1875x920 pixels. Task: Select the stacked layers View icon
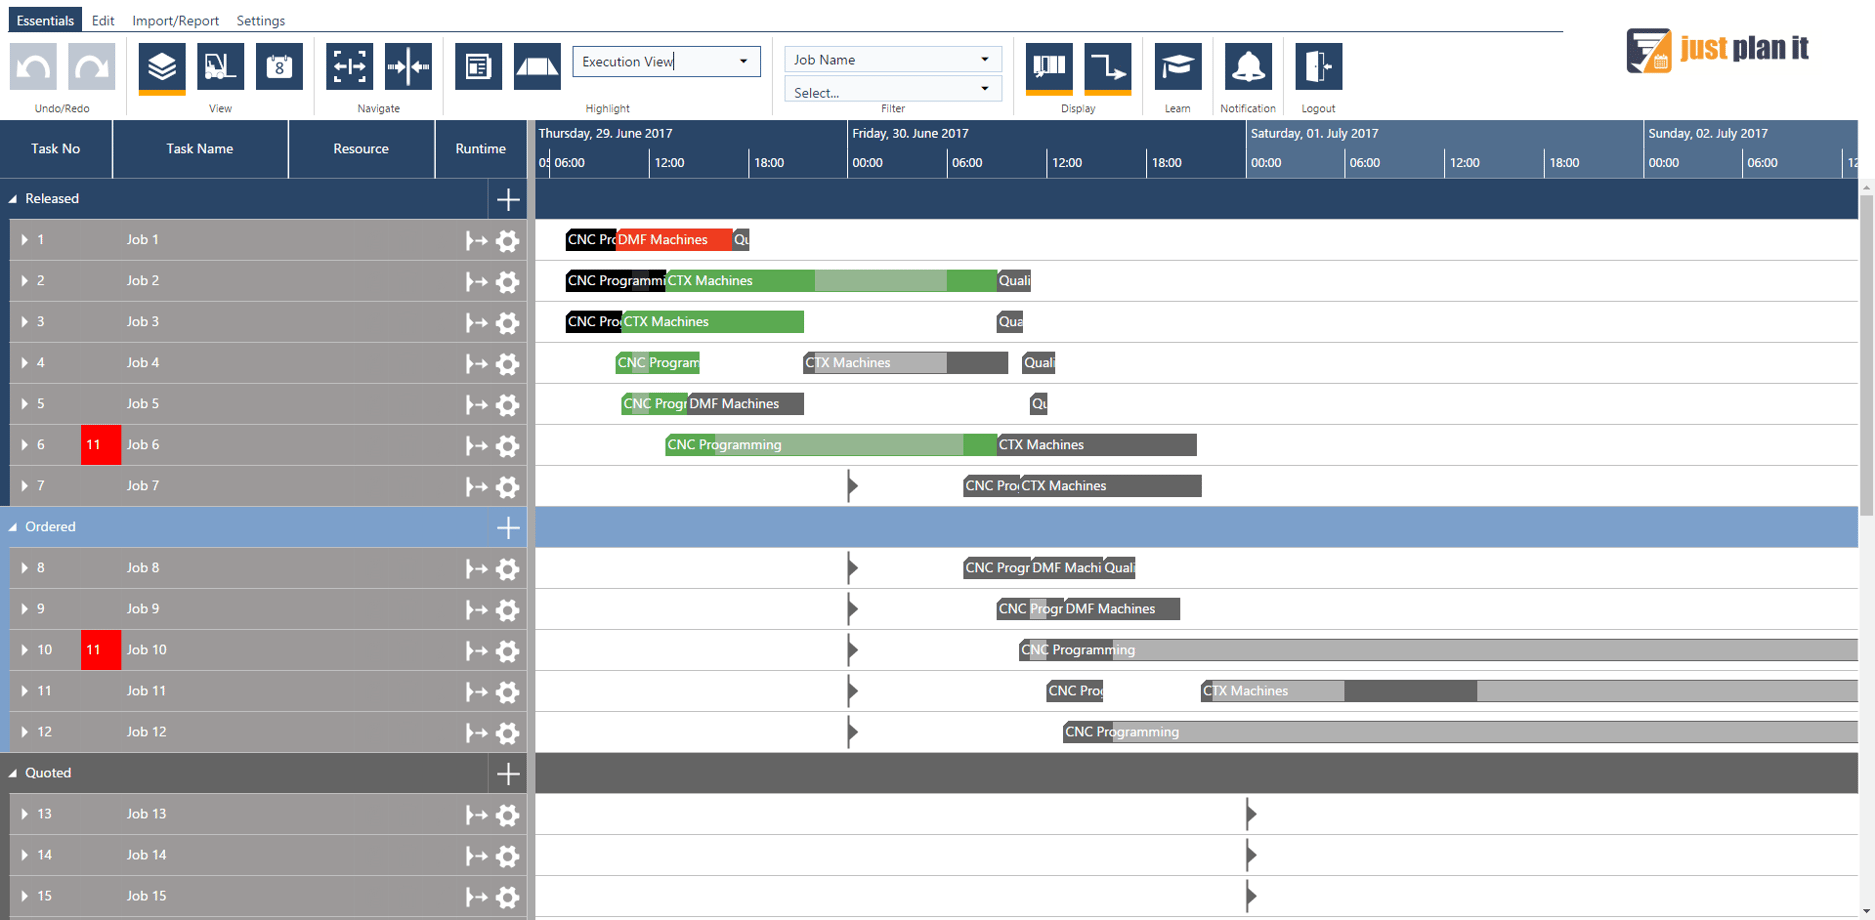point(160,66)
